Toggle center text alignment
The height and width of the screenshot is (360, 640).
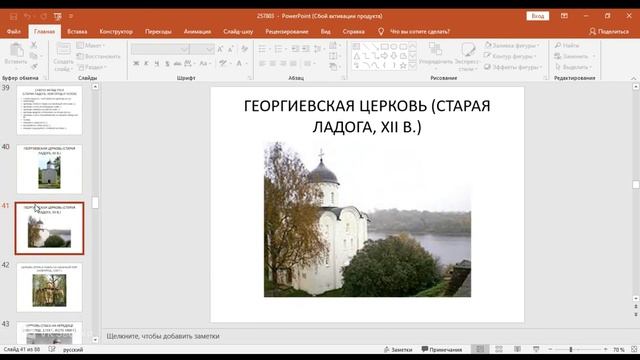point(272,64)
